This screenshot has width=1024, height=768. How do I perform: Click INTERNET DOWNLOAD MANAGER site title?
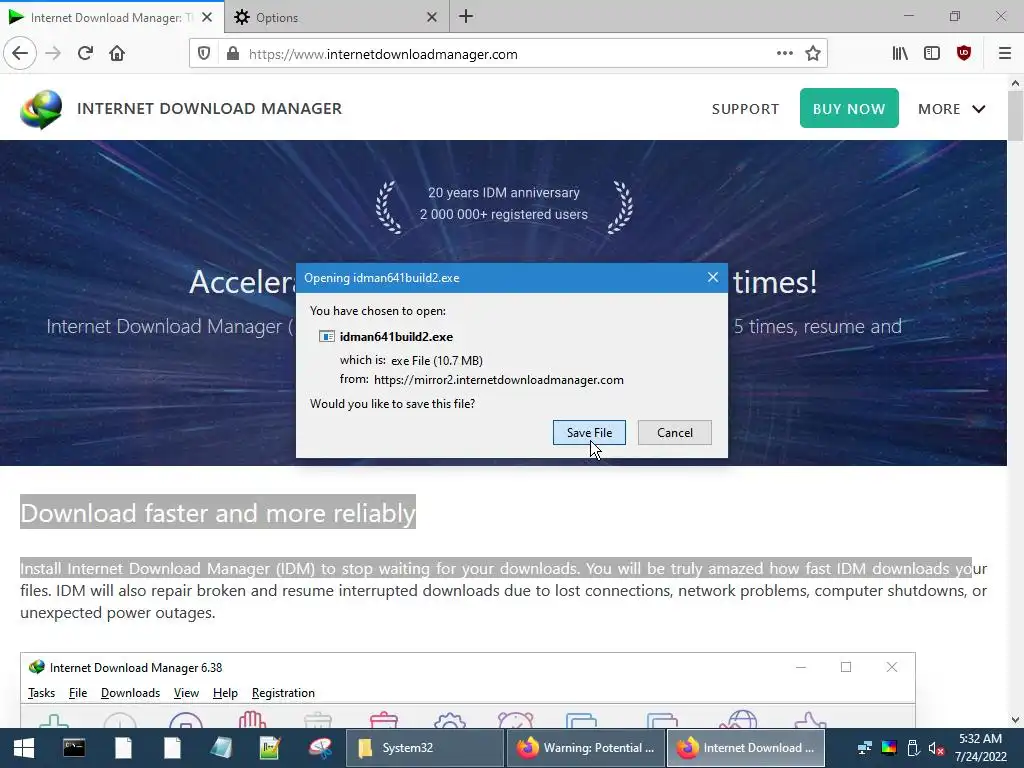coord(210,108)
